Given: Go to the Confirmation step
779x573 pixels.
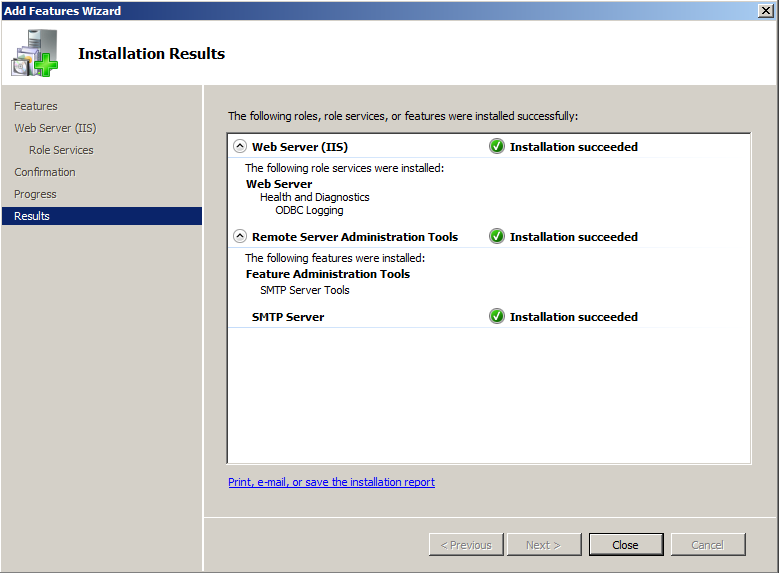Looking at the screenshot, I should (45, 172).
